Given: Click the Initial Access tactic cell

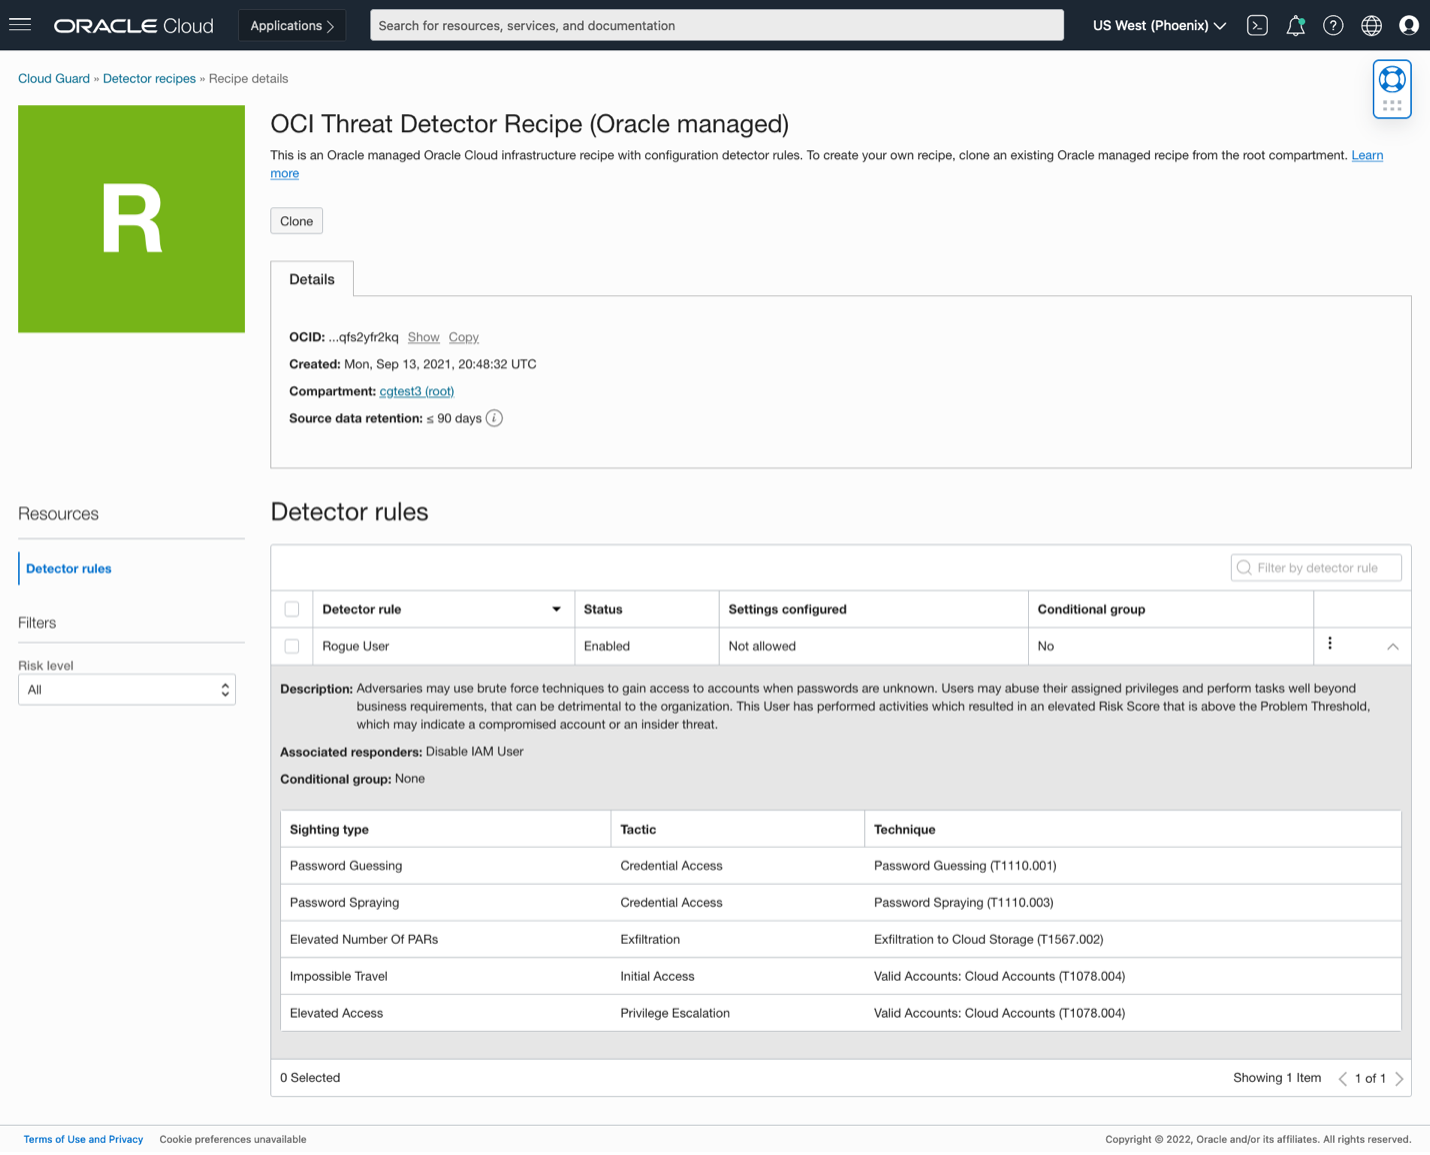Looking at the screenshot, I should [x=657, y=977].
